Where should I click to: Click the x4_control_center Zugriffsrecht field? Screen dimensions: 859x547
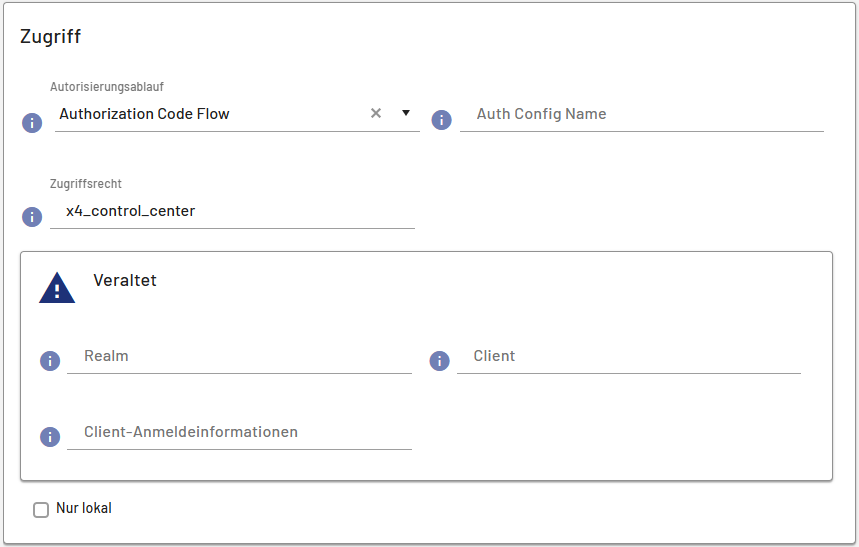coord(232,211)
